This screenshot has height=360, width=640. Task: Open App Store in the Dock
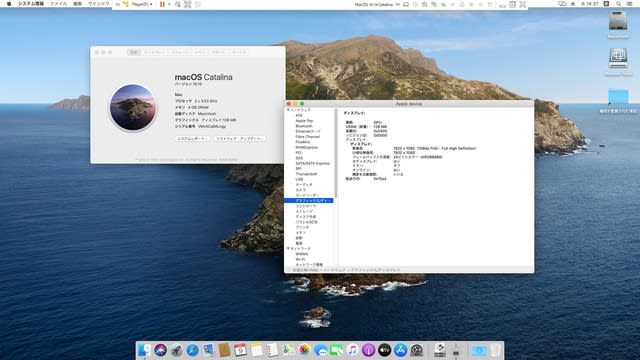pyautogui.click(x=400, y=350)
